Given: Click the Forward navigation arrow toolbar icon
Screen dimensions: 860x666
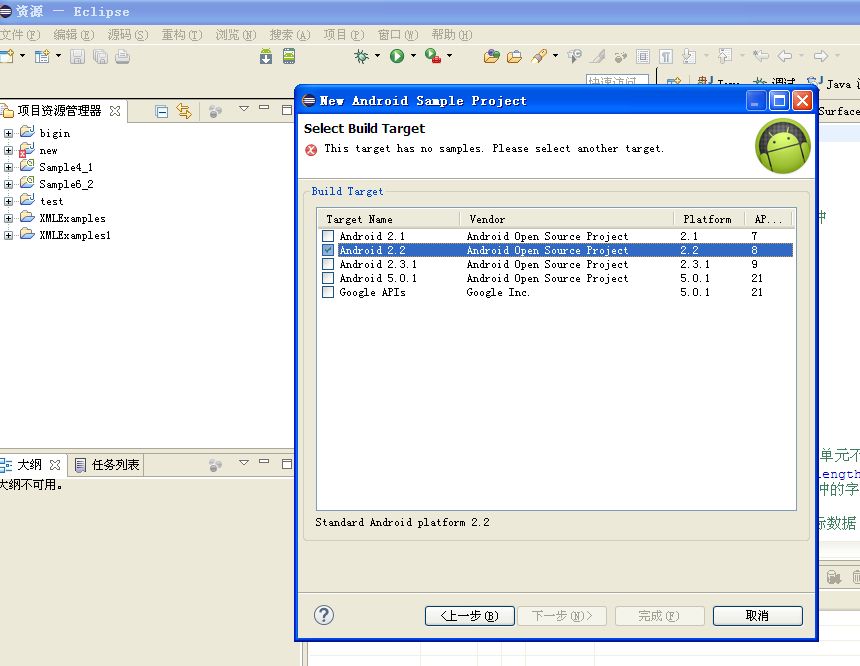Looking at the screenshot, I should point(821,56).
